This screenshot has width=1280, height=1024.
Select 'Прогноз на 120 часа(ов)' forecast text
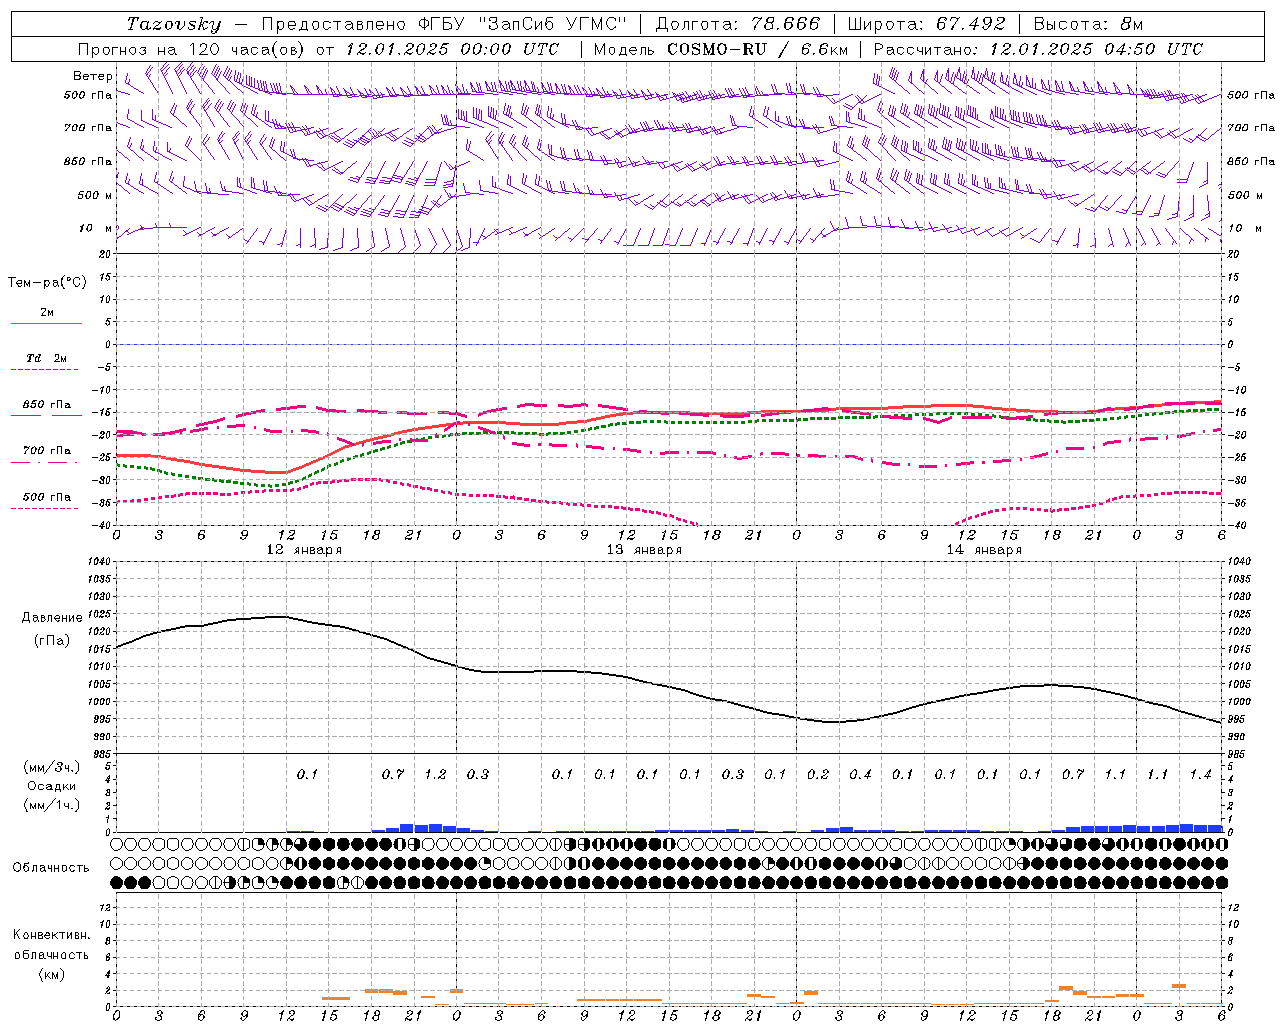pos(193,49)
